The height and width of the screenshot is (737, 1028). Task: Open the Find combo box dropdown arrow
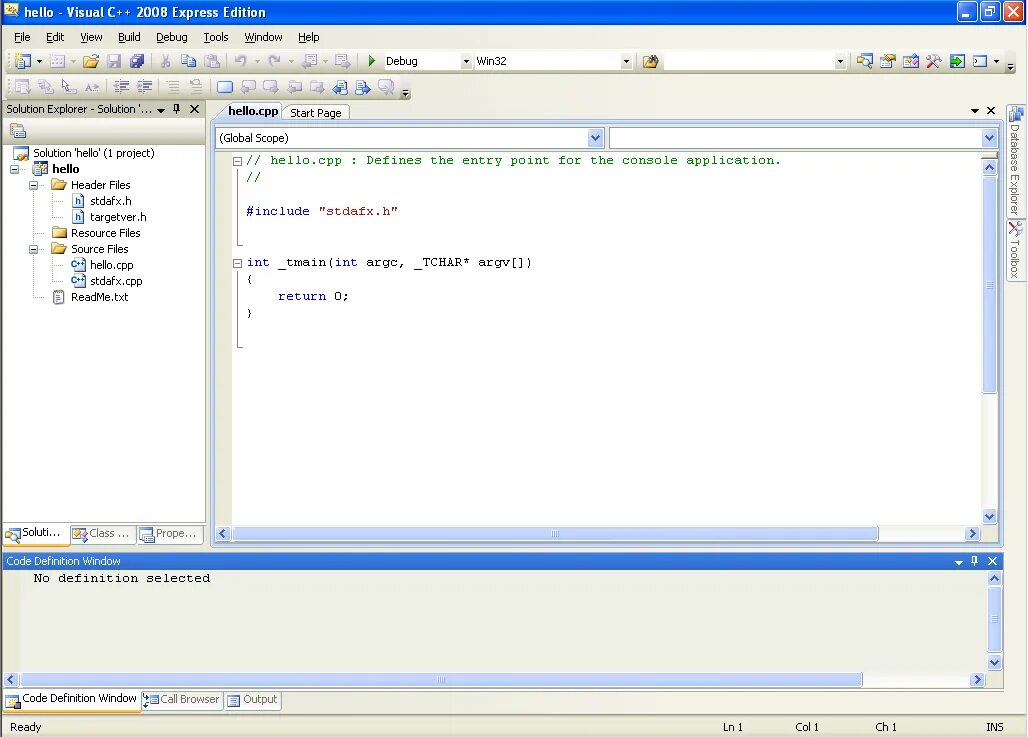click(840, 61)
